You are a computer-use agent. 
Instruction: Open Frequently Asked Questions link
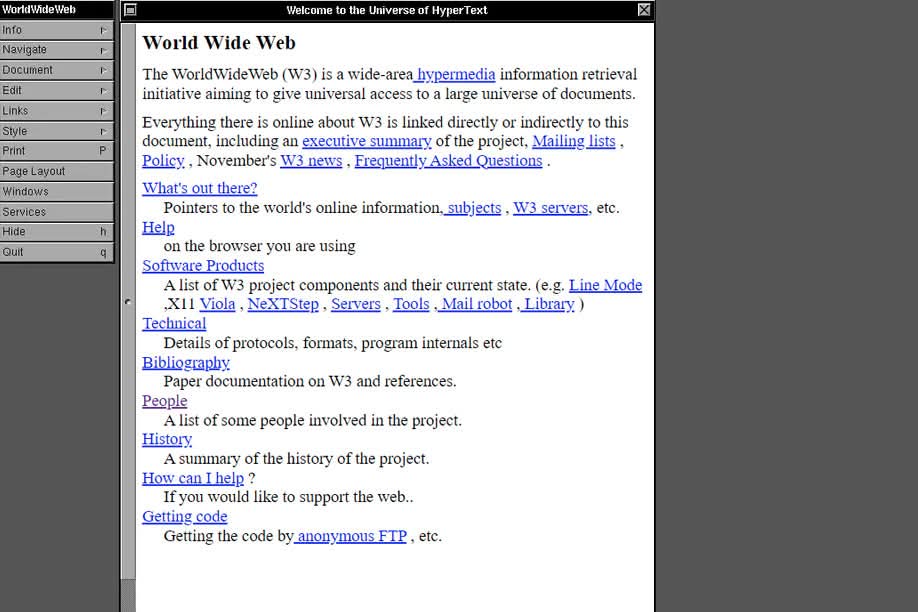tap(448, 160)
